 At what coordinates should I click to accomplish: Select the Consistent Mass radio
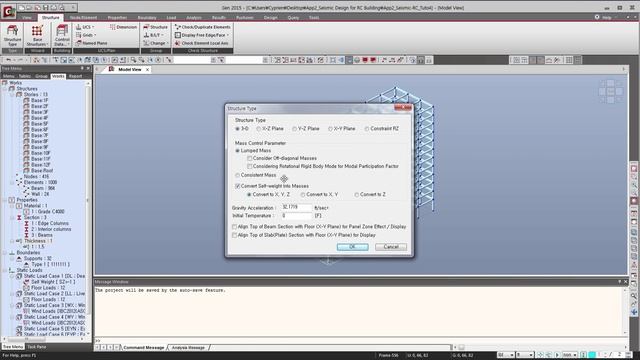[x=238, y=176]
